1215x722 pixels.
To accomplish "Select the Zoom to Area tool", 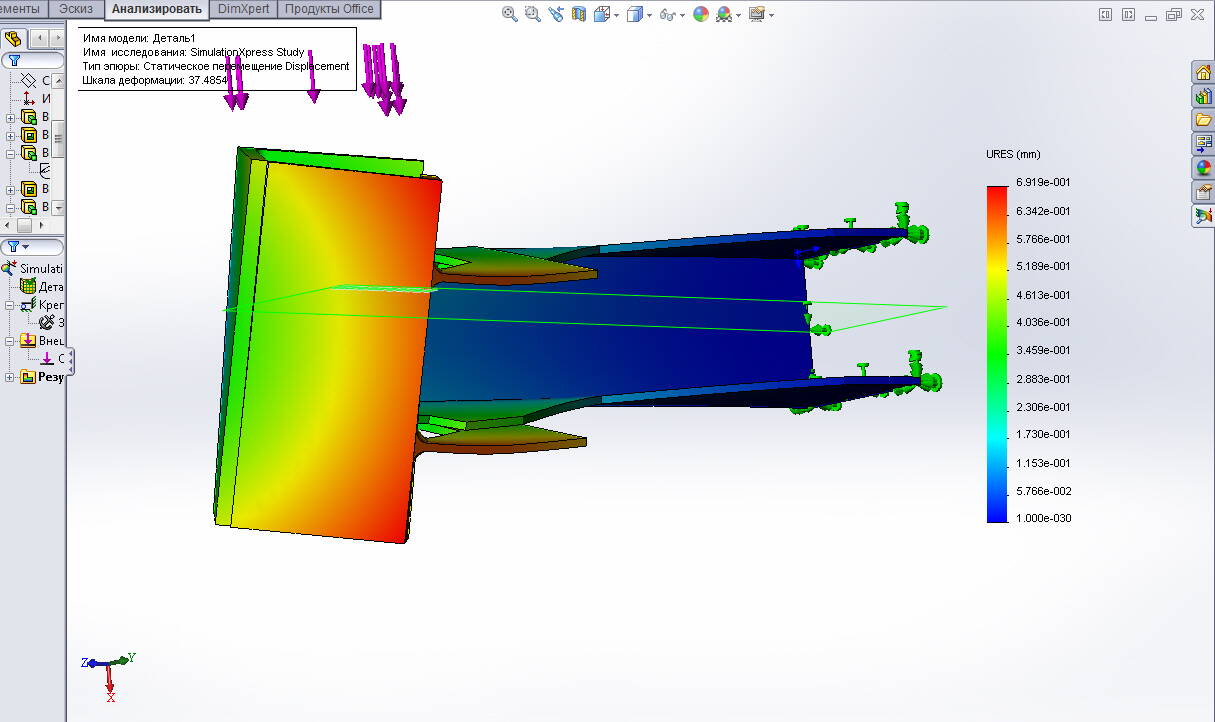I will click(x=532, y=14).
